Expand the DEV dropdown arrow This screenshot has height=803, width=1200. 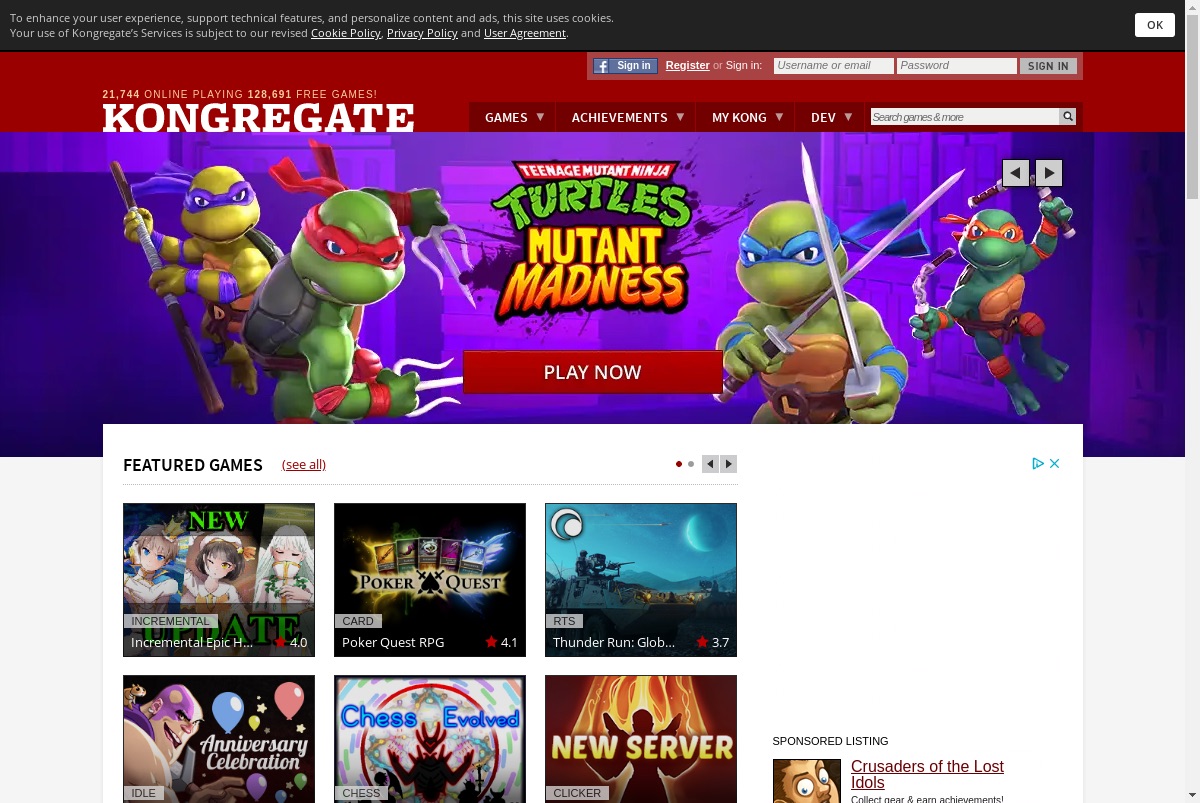click(848, 117)
